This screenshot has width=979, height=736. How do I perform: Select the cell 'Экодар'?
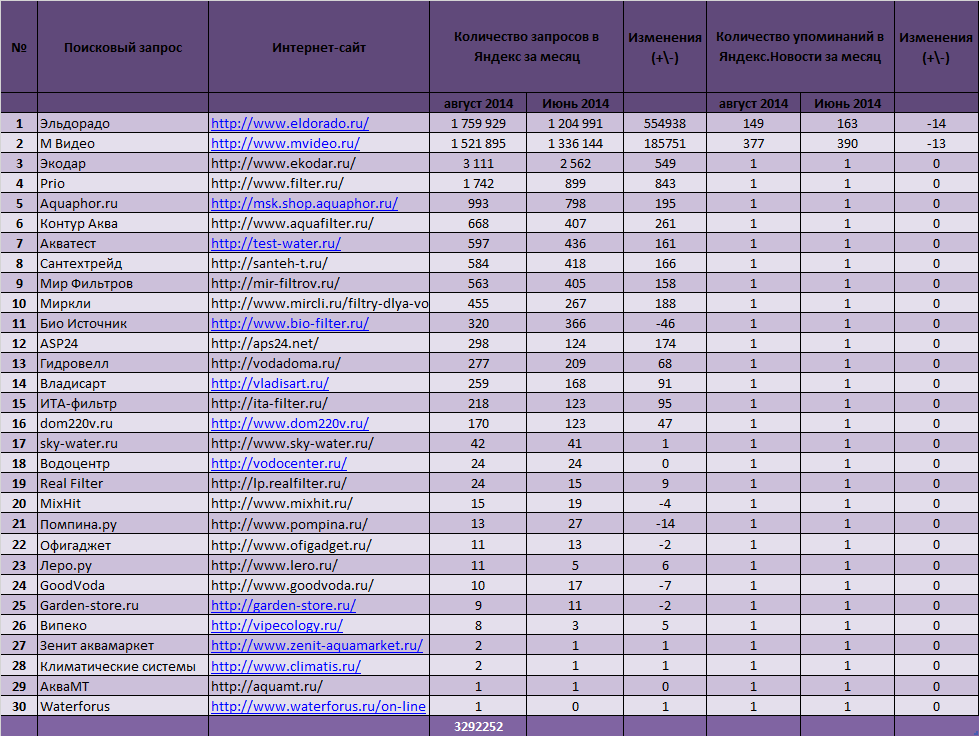[123, 163]
